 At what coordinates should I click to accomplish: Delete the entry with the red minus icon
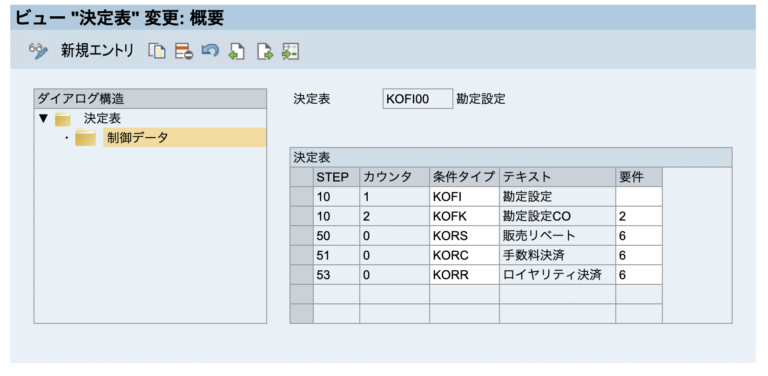(184, 51)
